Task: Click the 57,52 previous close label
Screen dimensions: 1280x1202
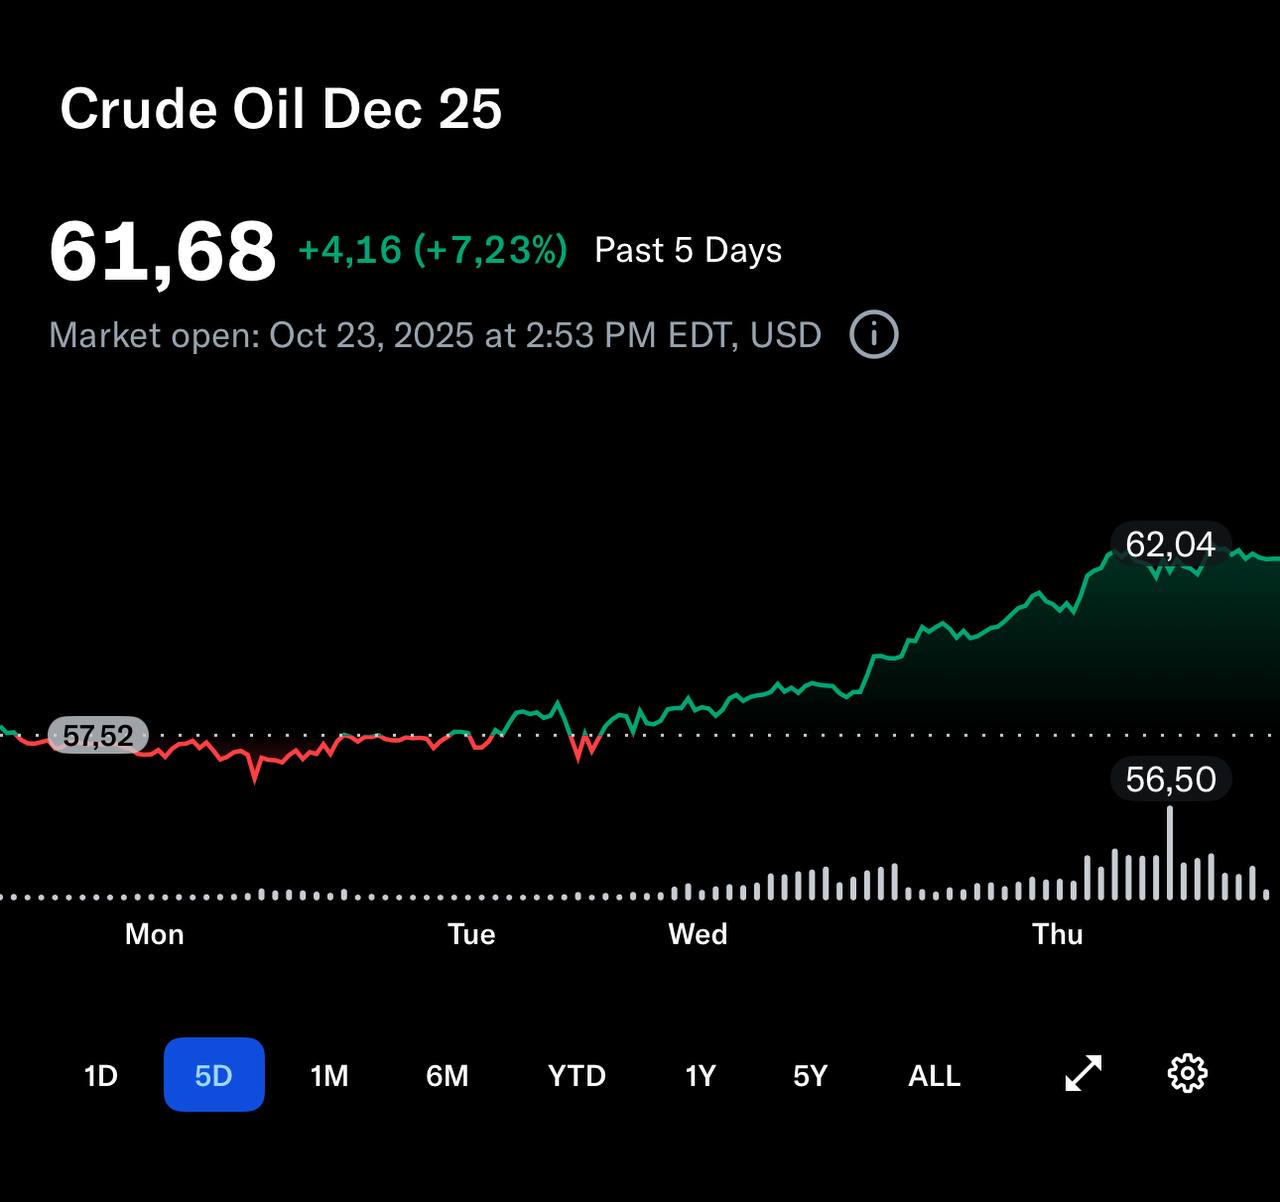Action: coord(98,736)
